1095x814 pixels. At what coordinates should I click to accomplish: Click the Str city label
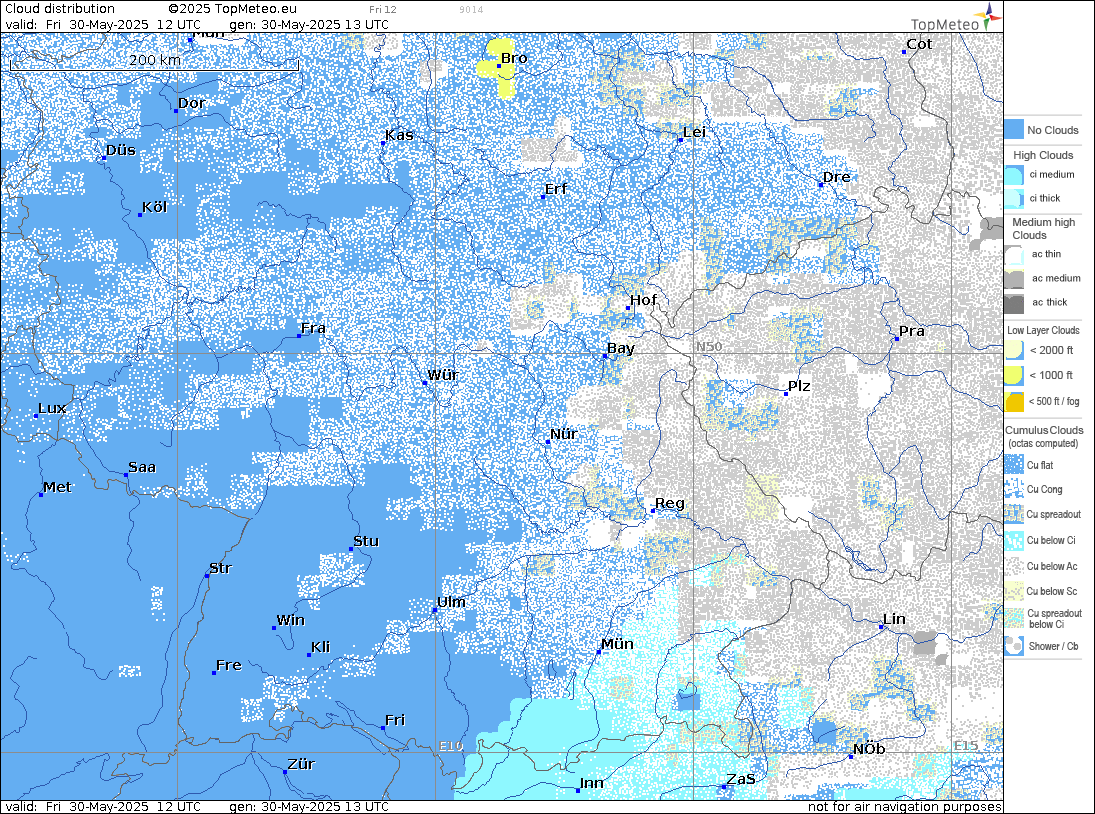220,568
